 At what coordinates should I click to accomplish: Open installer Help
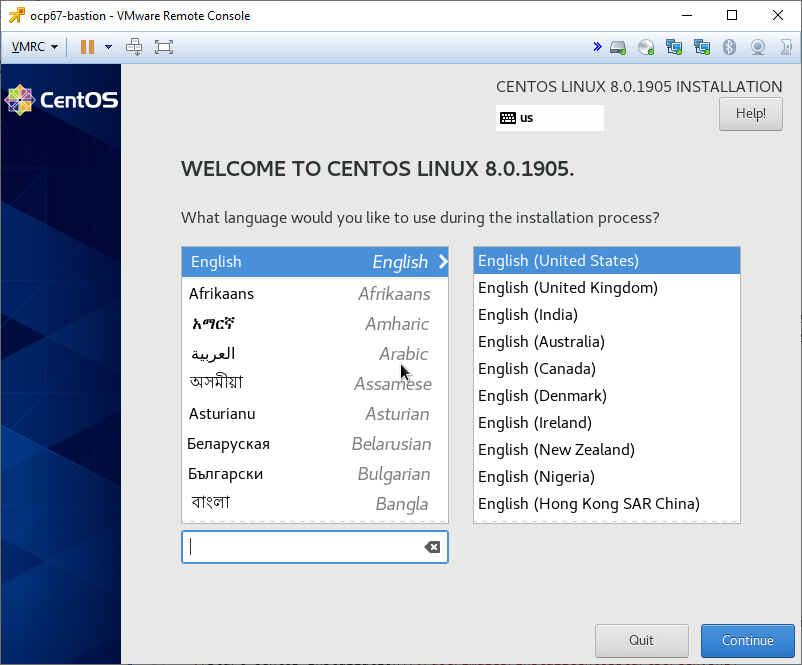tap(750, 114)
